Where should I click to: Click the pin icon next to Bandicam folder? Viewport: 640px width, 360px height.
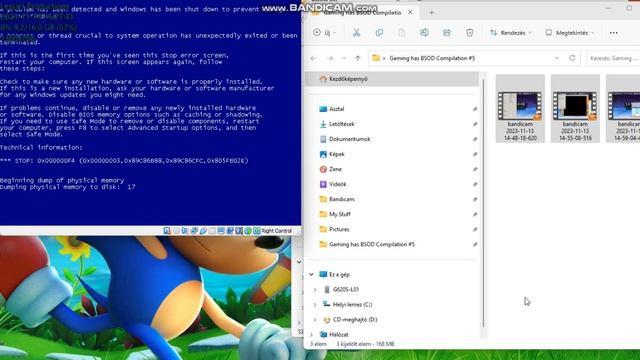coord(475,199)
